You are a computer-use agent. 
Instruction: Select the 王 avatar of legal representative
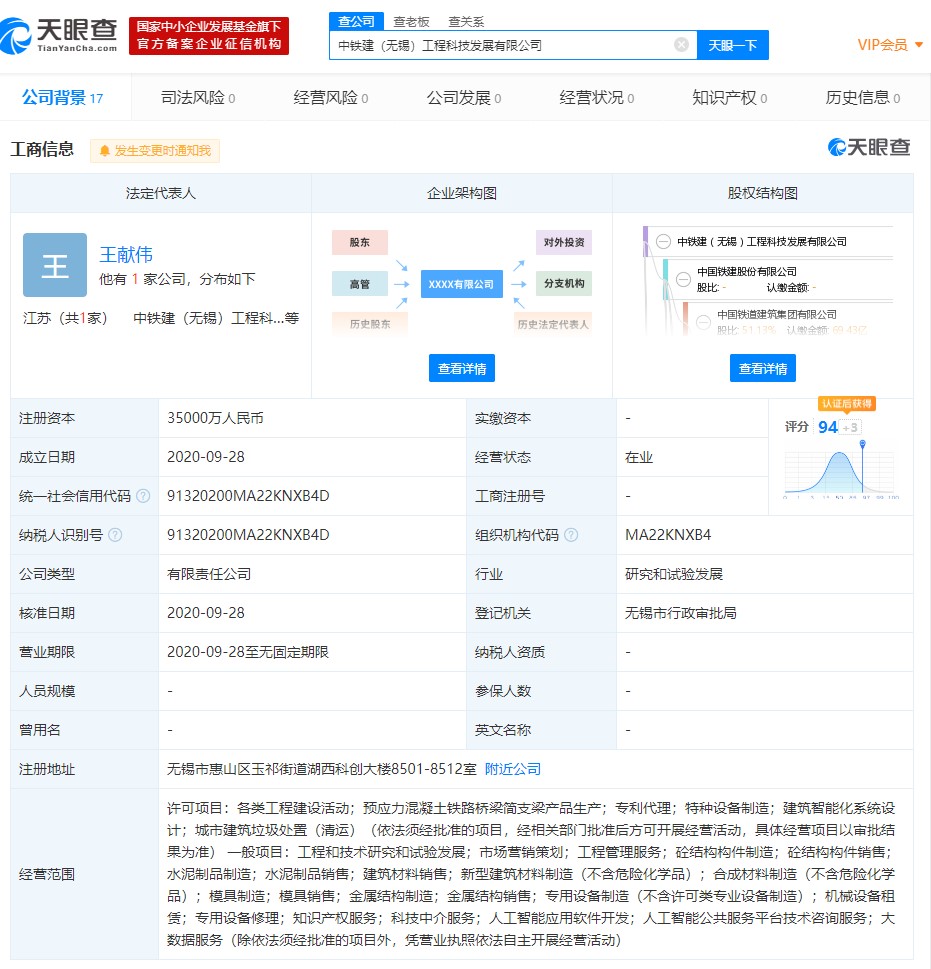55,265
